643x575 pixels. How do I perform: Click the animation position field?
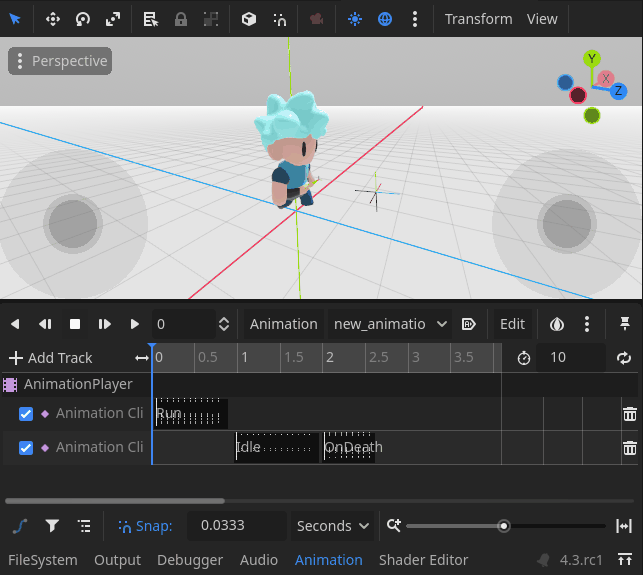pos(184,324)
